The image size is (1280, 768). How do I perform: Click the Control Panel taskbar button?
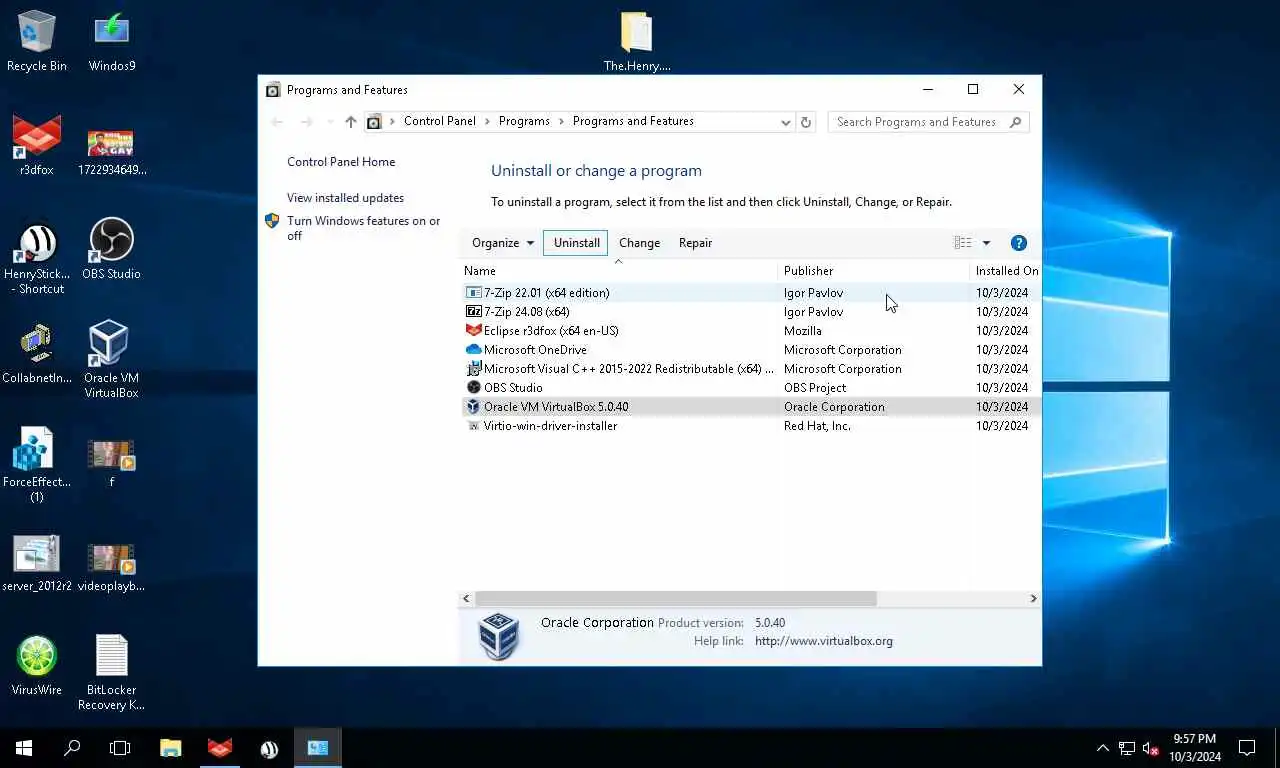[318, 747]
